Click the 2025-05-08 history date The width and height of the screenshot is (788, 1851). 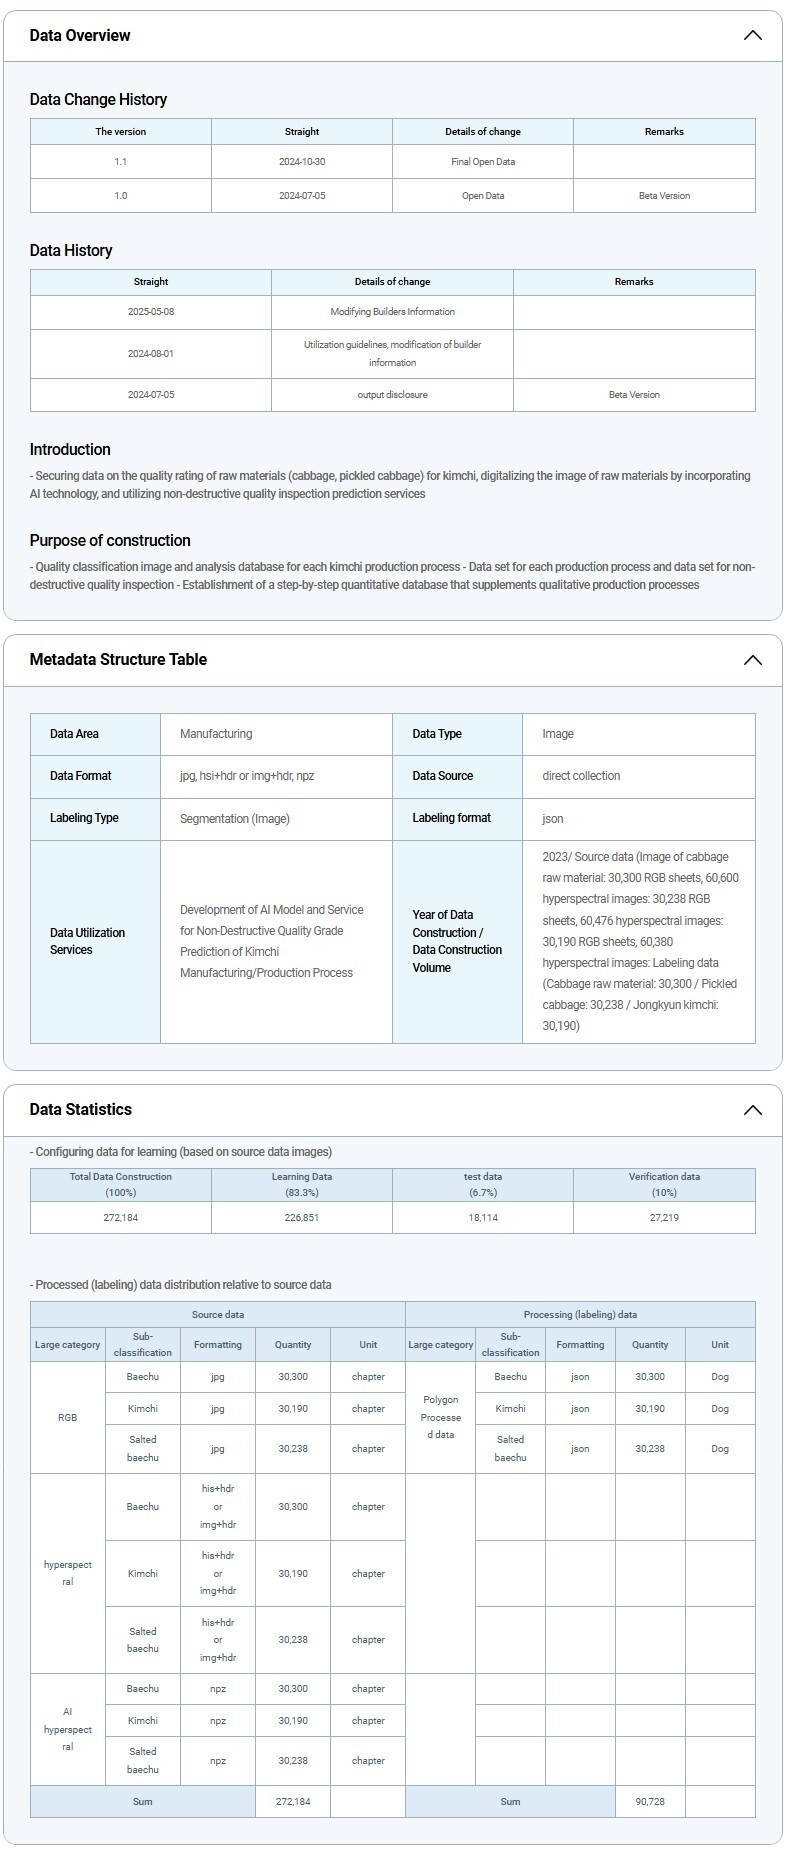pyautogui.click(x=151, y=312)
